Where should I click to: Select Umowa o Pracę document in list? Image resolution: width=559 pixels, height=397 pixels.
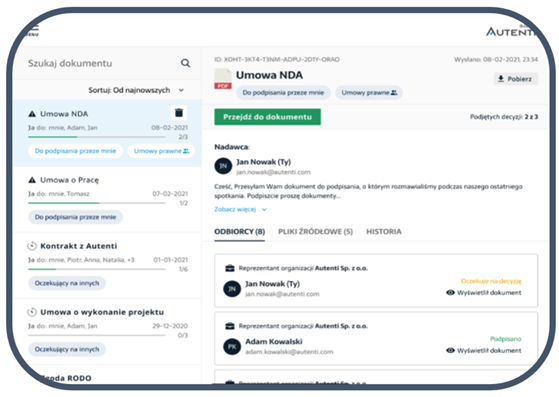coord(107,200)
